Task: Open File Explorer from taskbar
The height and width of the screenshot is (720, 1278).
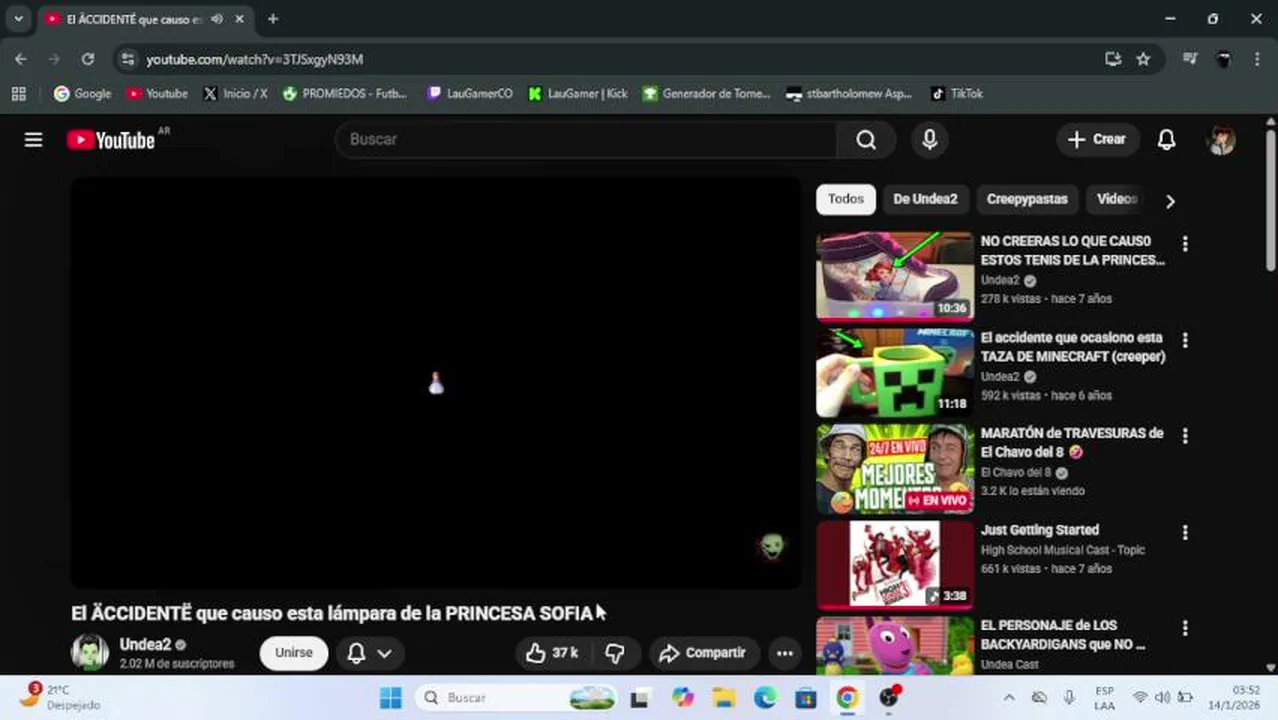Action: pos(724,698)
